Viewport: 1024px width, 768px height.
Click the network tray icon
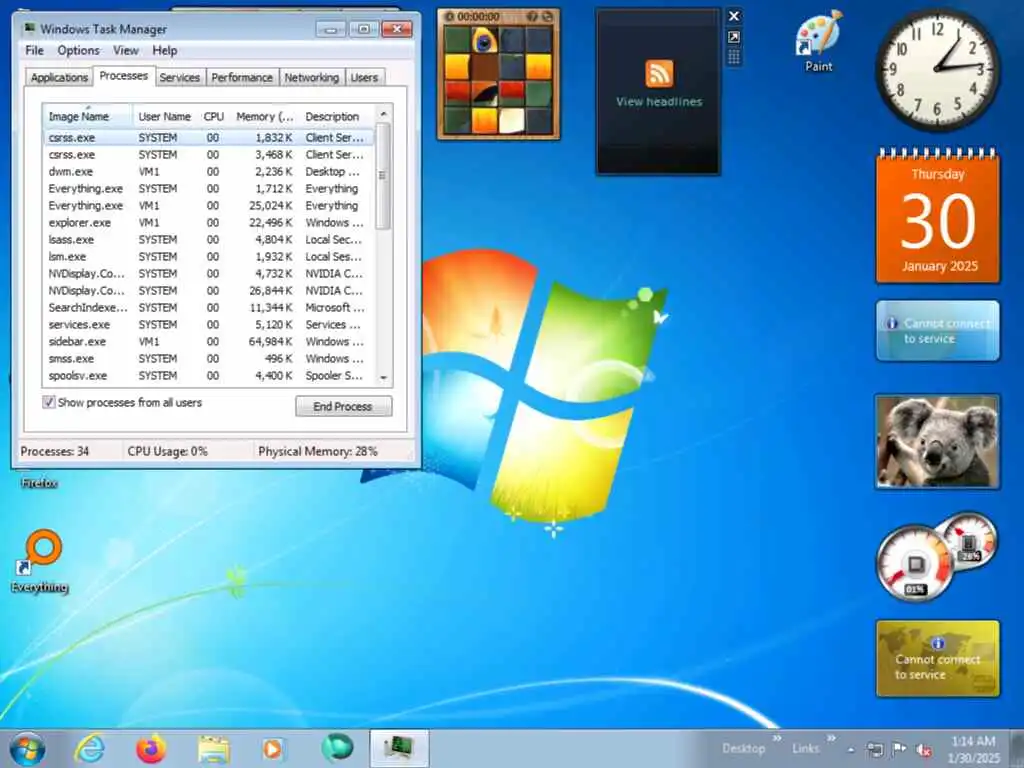874,749
